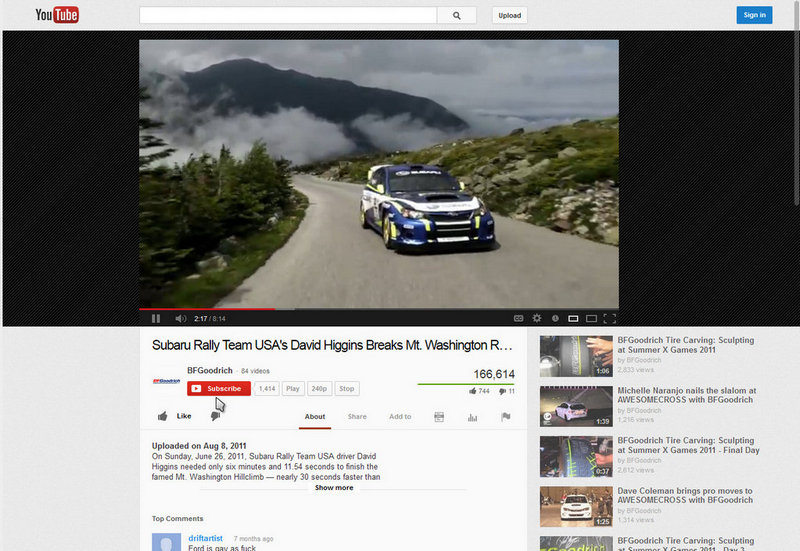Open 'Dave Coleman brings pro moves' title
The image size is (800, 551).
click(x=685, y=495)
